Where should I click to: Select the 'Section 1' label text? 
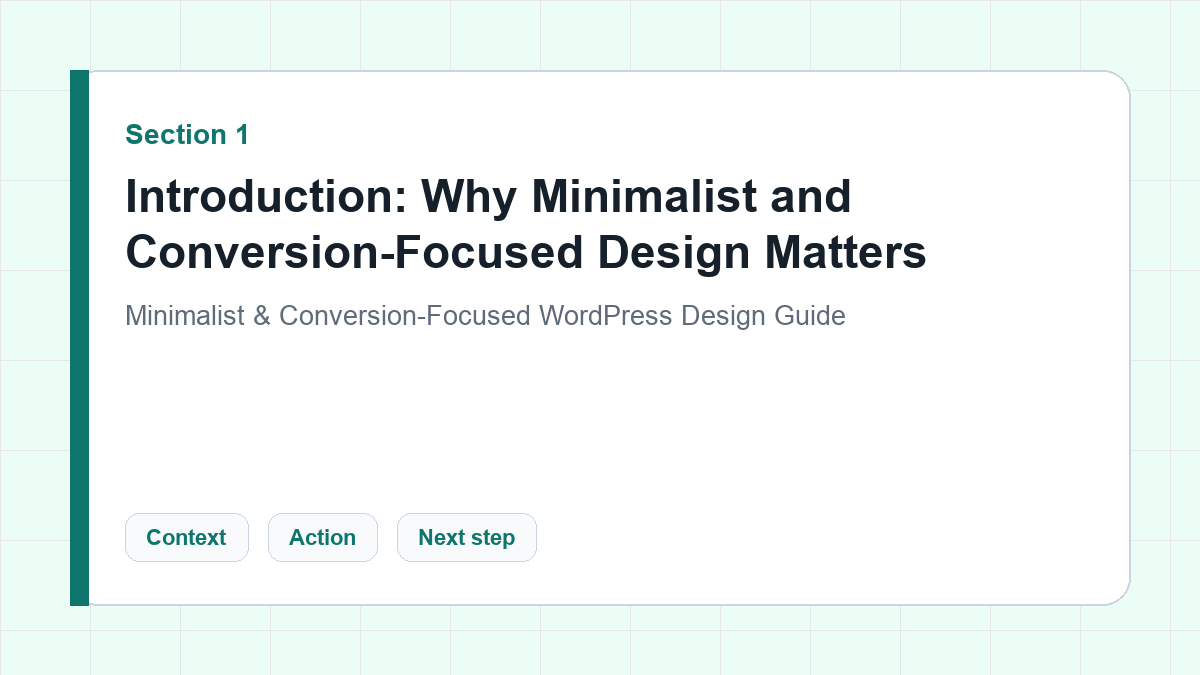click(187, 135)
